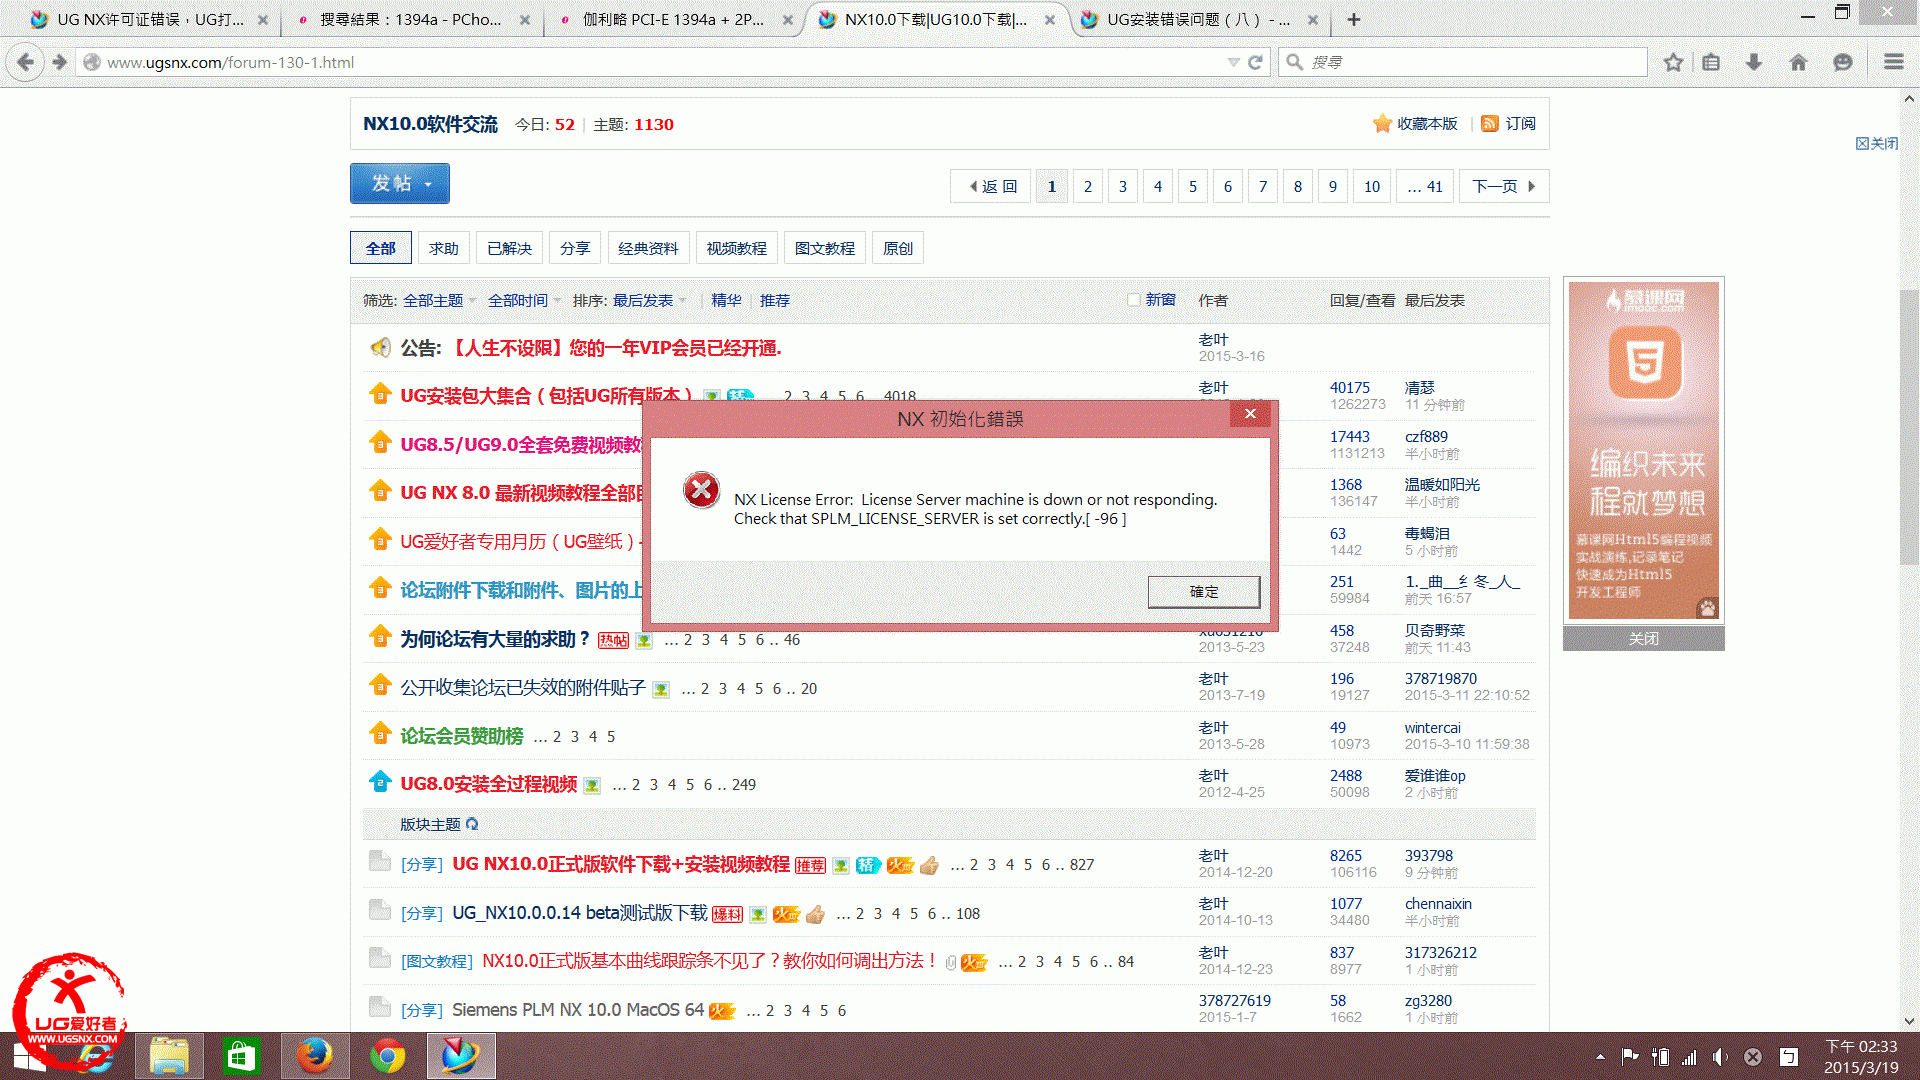This screenshot has width=1920, height=1080.
Task: Open the 论坛会员赞助榜 thread
Action: (x=462, y=736)
